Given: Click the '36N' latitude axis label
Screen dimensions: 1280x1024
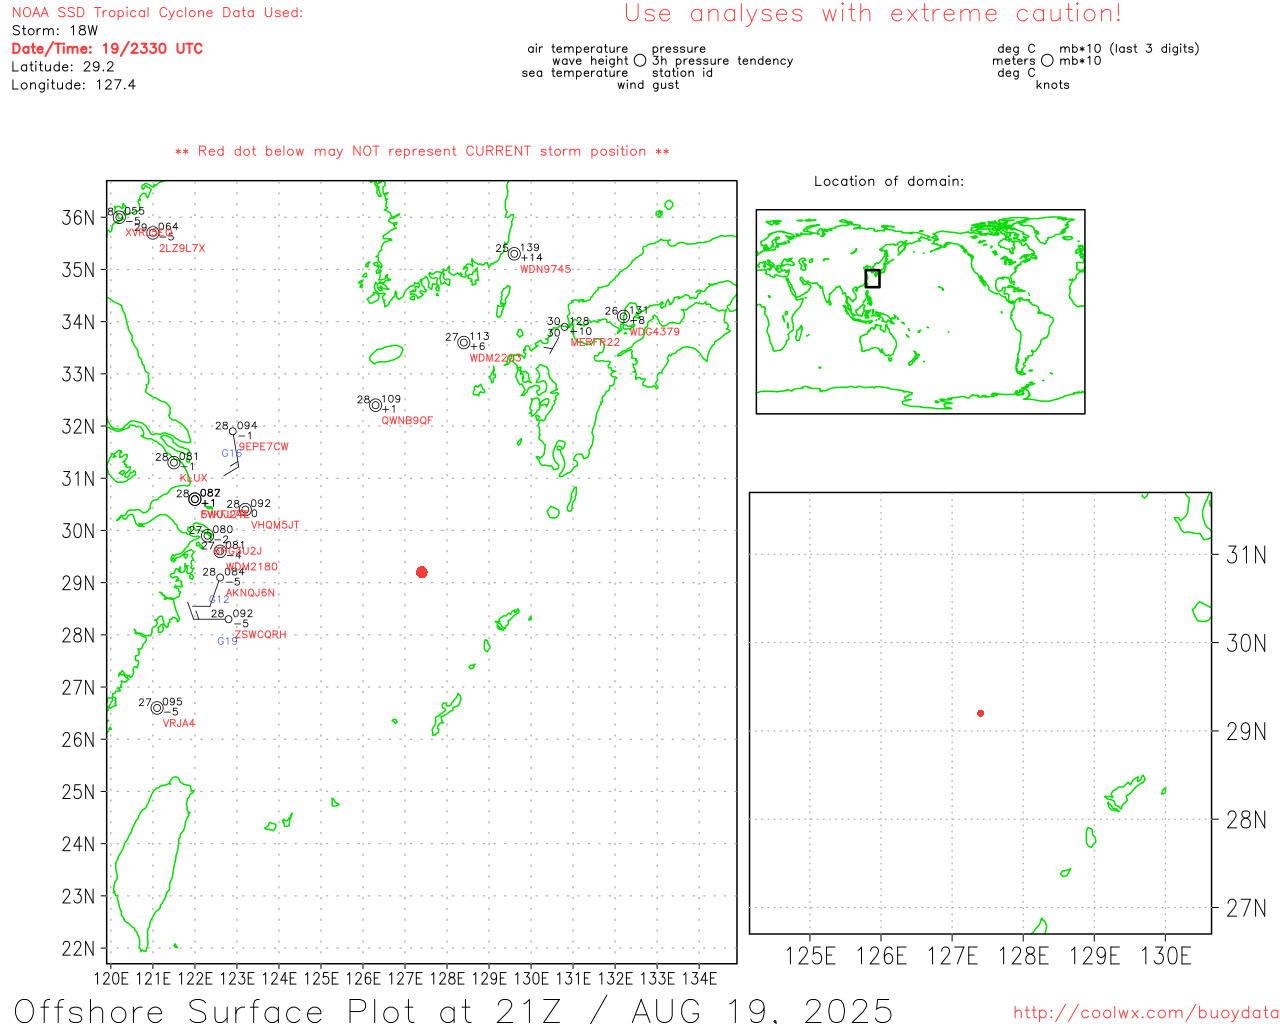Looking at the screenshot, I should 78,217.
